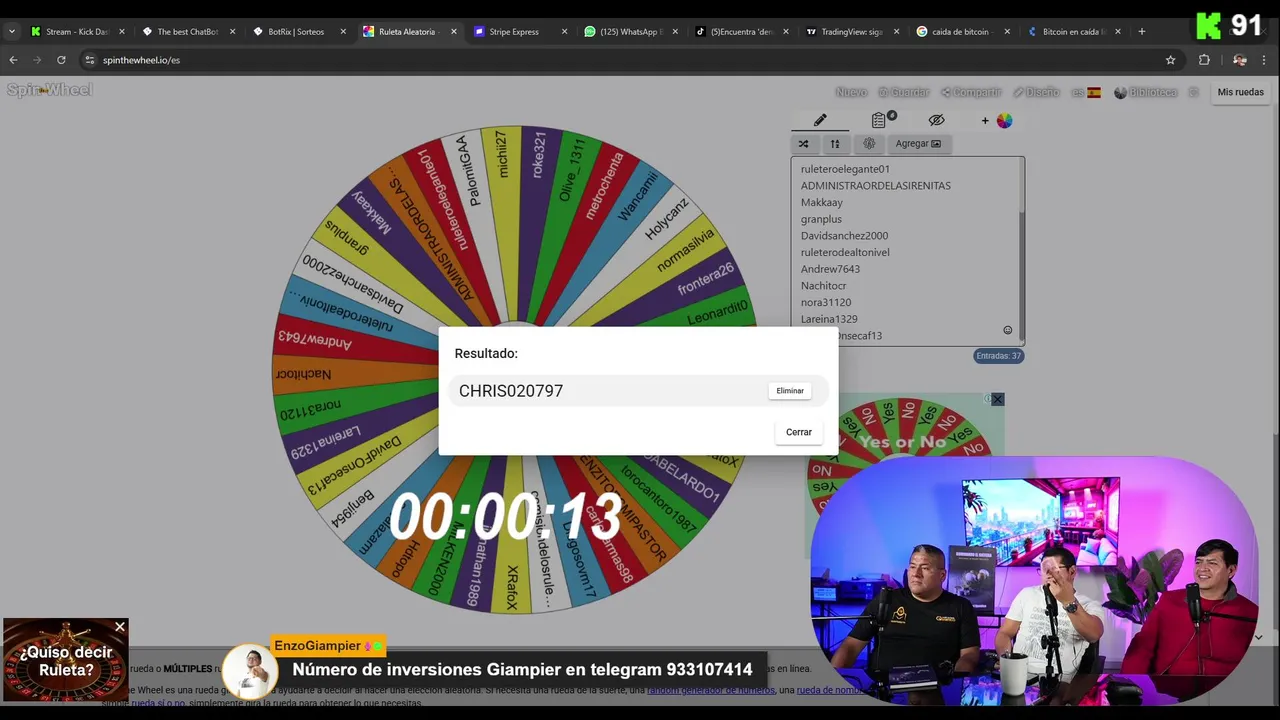Screen dimensions: 1280x720
Task: Open the clipboard results tab
Action: pos(879,120)
